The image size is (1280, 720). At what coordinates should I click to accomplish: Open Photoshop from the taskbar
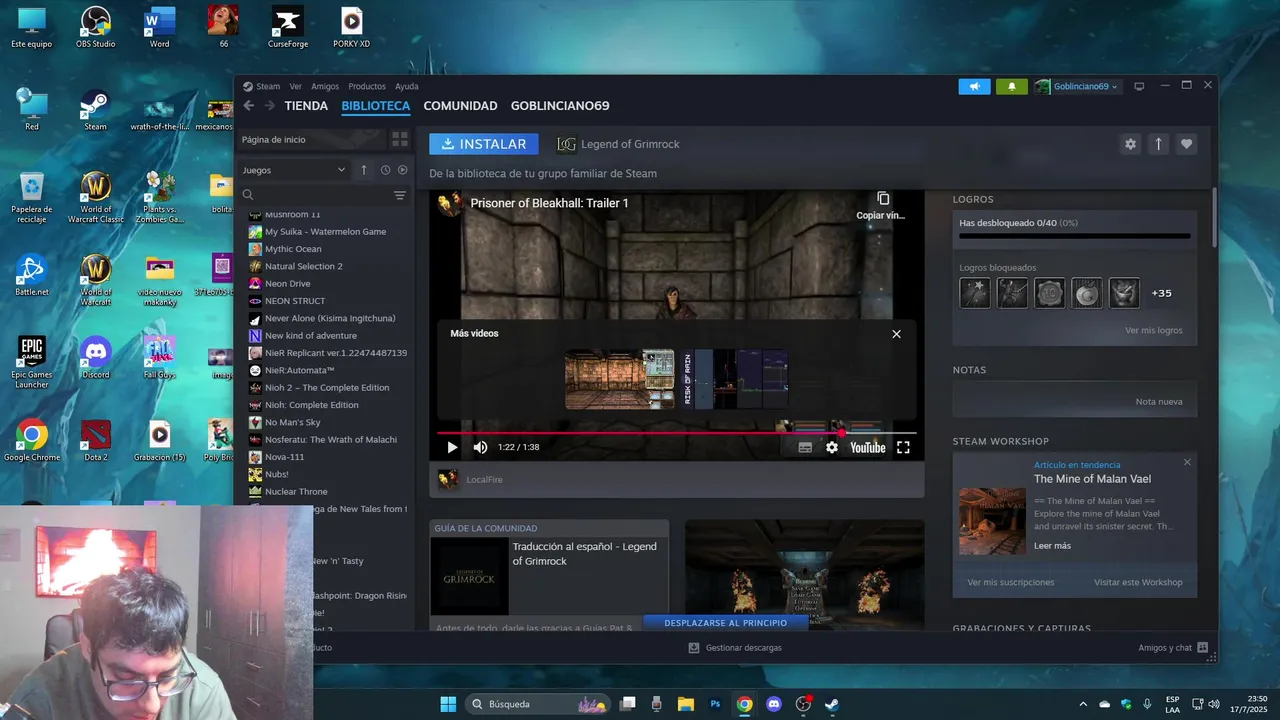pyautogui.click(x=715, y=704)
